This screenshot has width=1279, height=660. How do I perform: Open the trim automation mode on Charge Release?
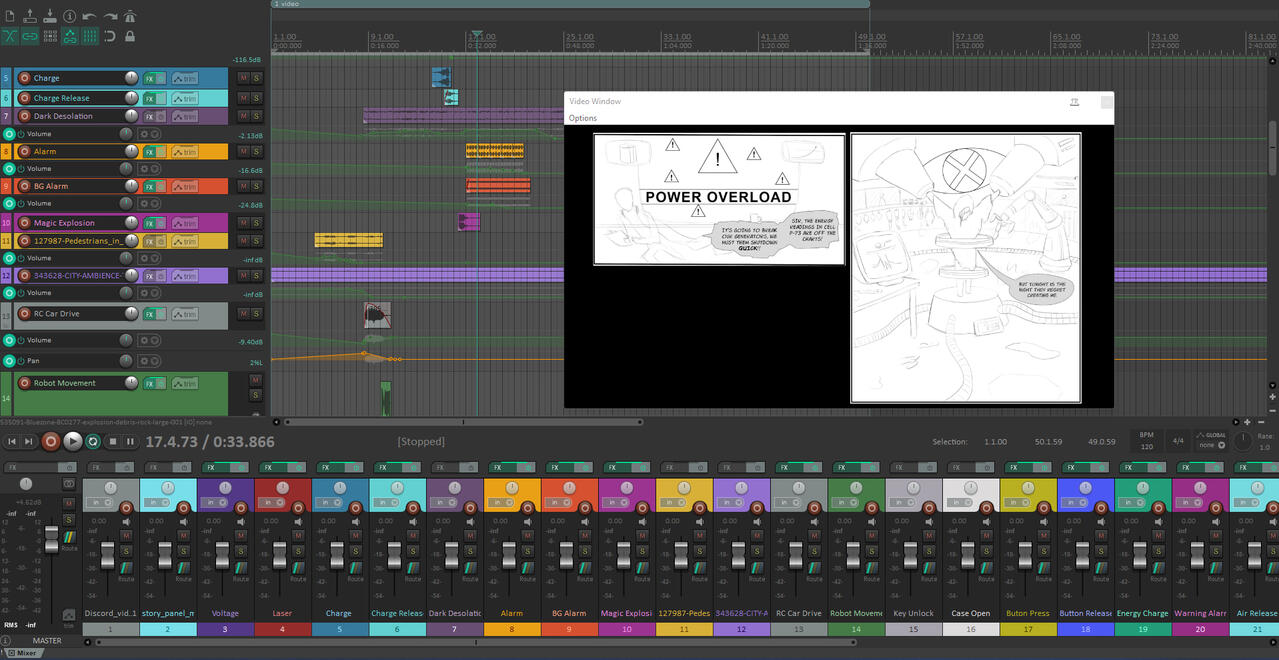point(184,98)
